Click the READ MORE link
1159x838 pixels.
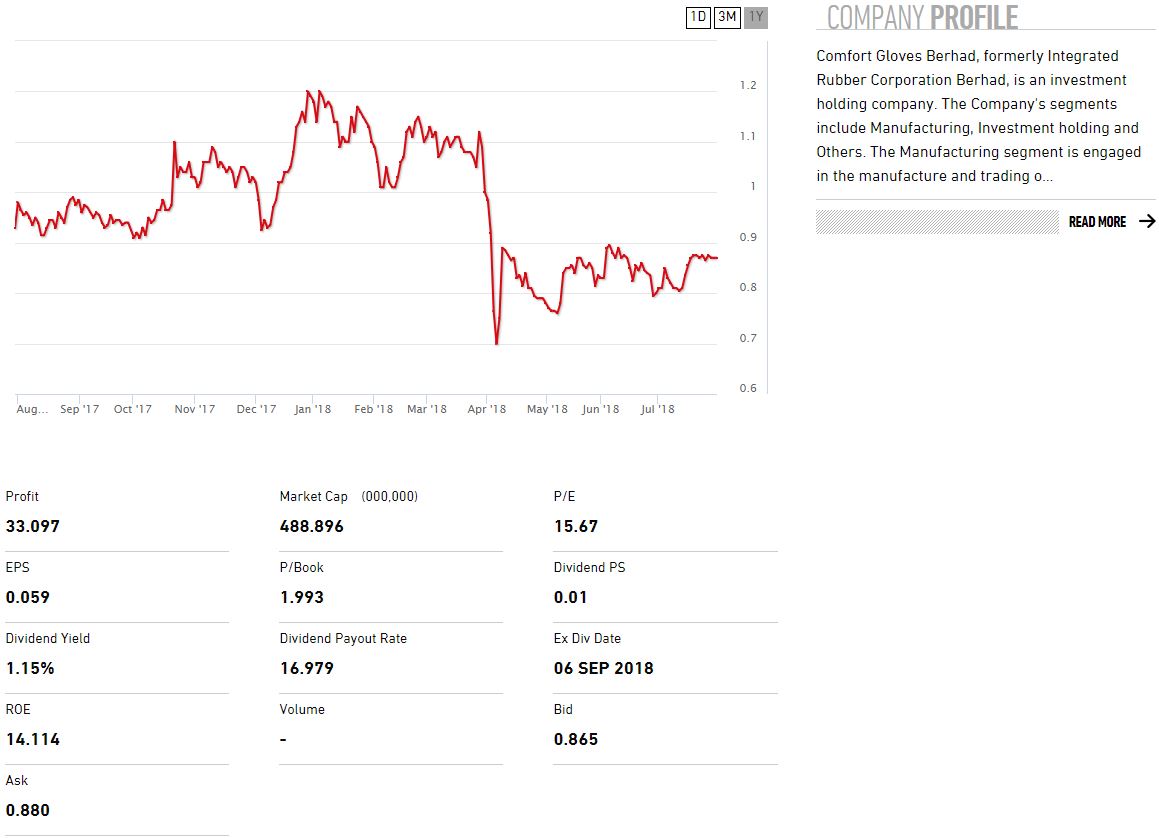1097,222
